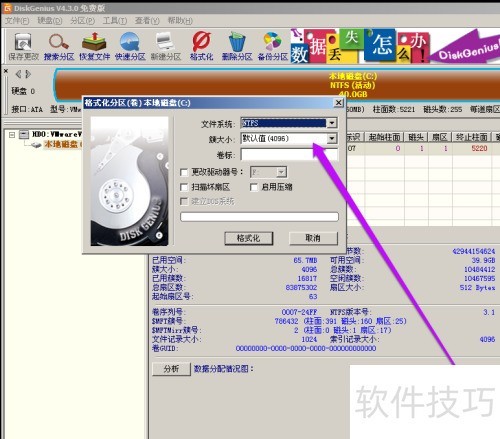This screenshot has width=500, height=439.
Task: Click the 保存更改 save changes toolbar icon
Action: coord(23,47)
